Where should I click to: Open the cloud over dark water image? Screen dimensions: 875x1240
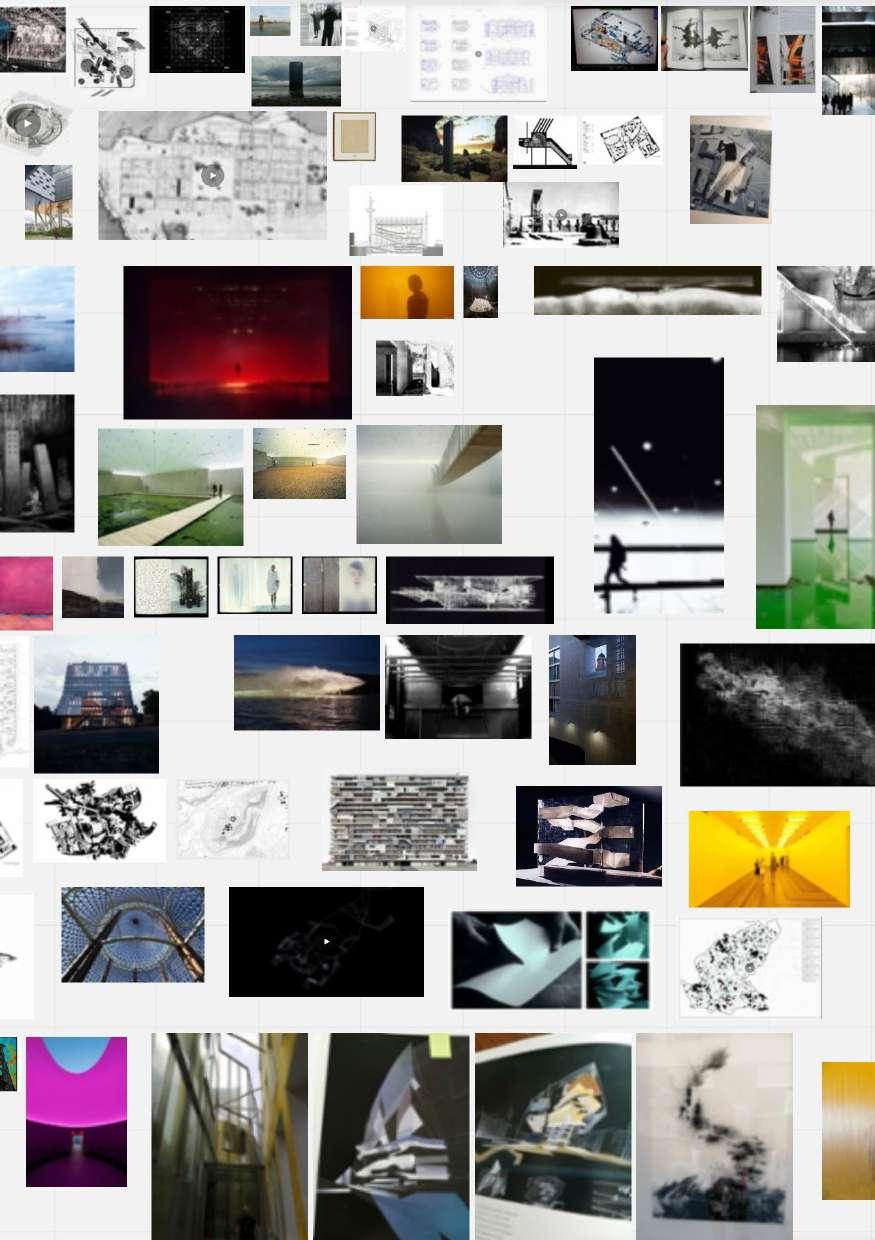coord(307,682)
